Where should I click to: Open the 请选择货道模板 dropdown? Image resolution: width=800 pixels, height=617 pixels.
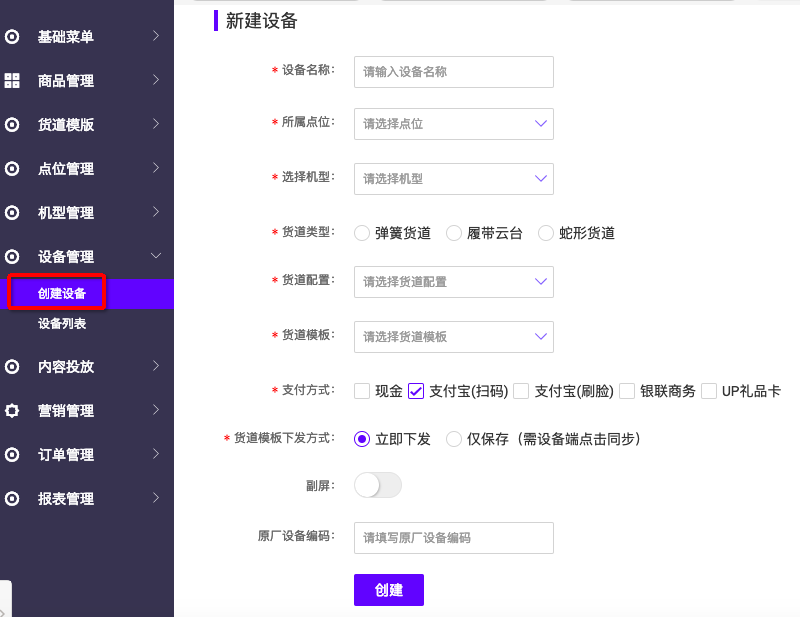click(454, 337)
